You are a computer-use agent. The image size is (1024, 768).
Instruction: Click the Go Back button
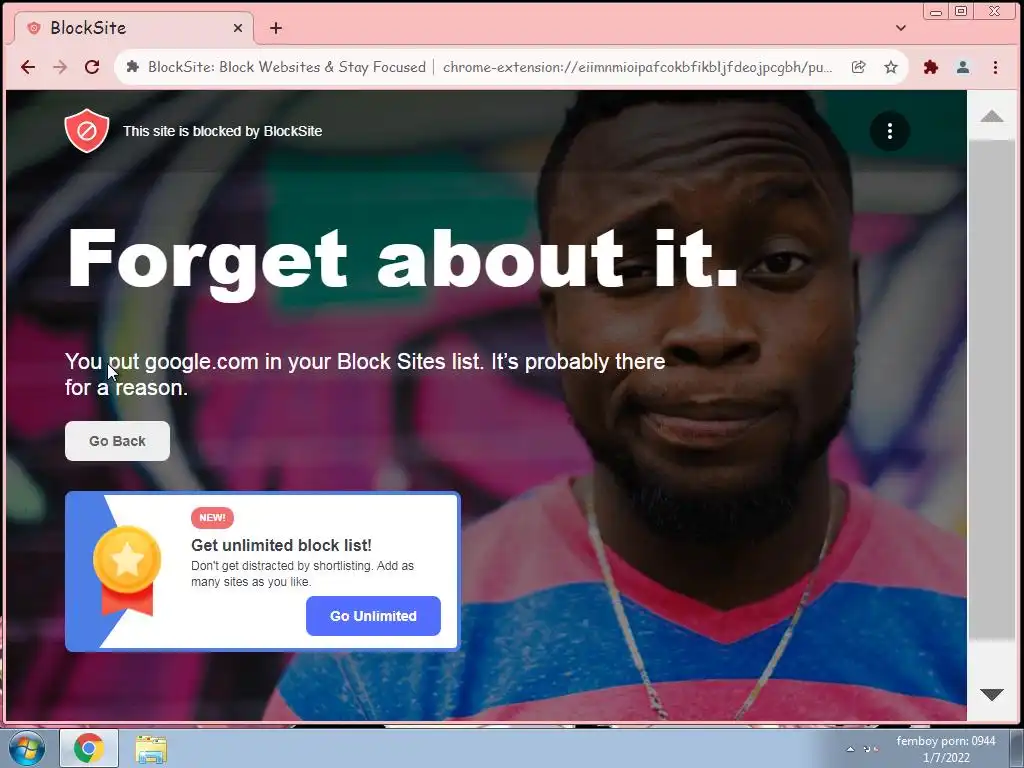(118, 441)
